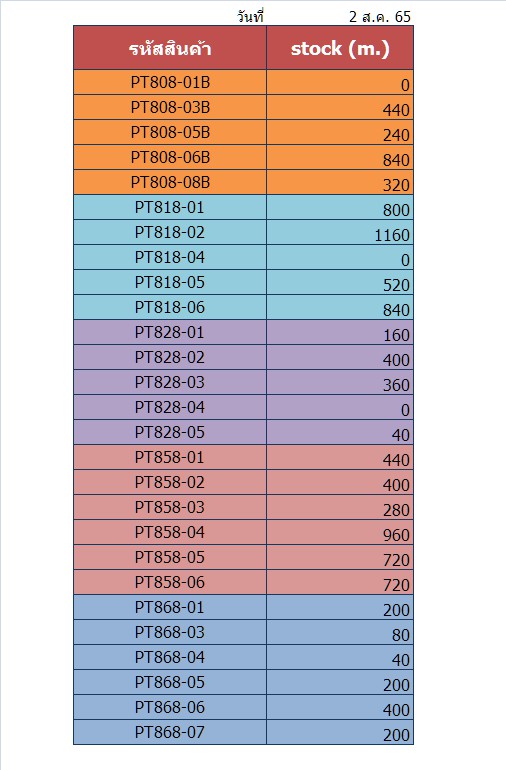
Task: Select cell PT858-03
Action: point(170,507)
